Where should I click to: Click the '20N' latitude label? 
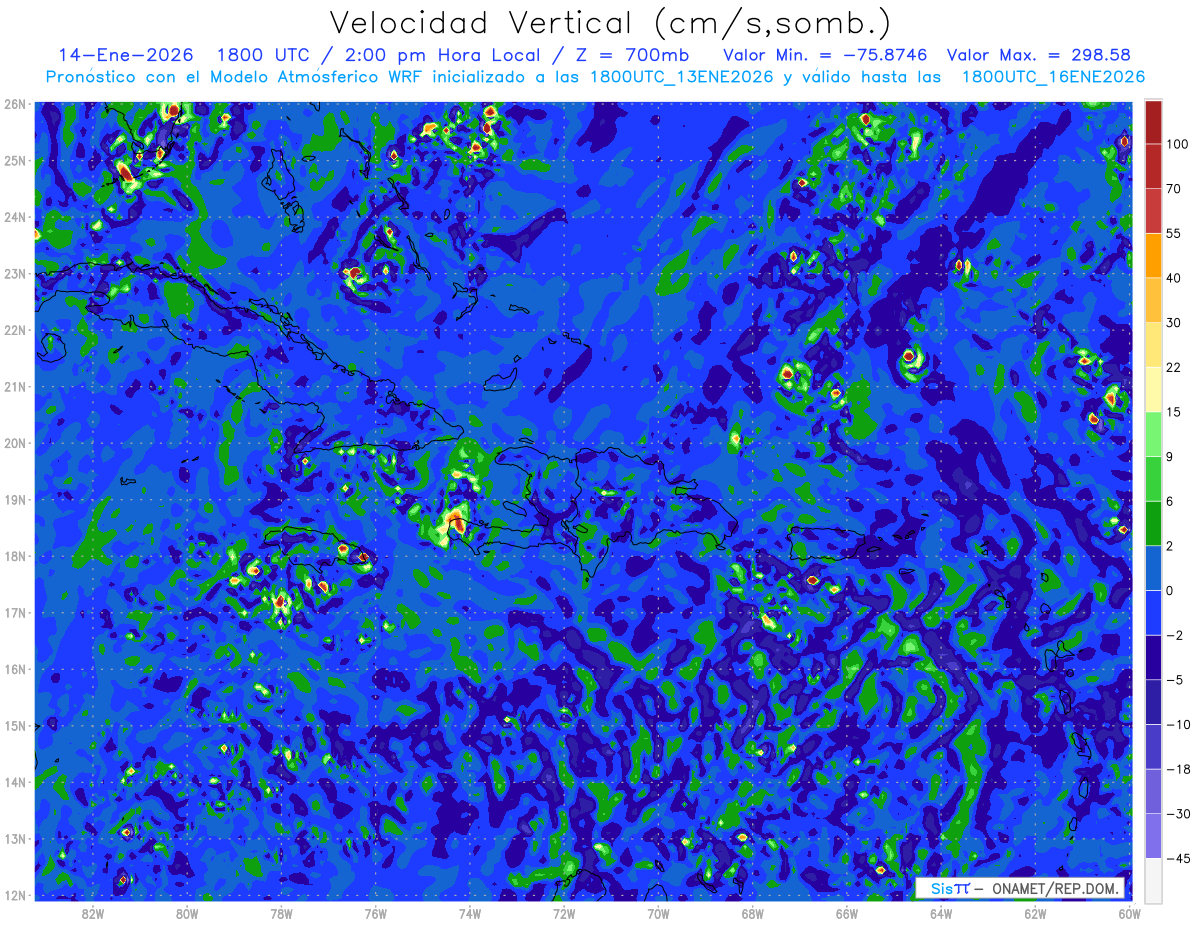click(x=15, y=443)
